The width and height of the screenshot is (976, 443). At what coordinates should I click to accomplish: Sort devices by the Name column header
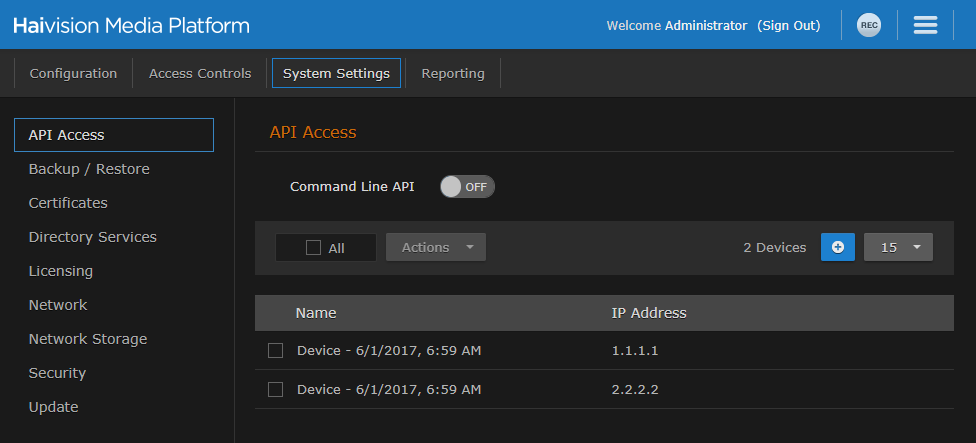click(x=316, y=313)
